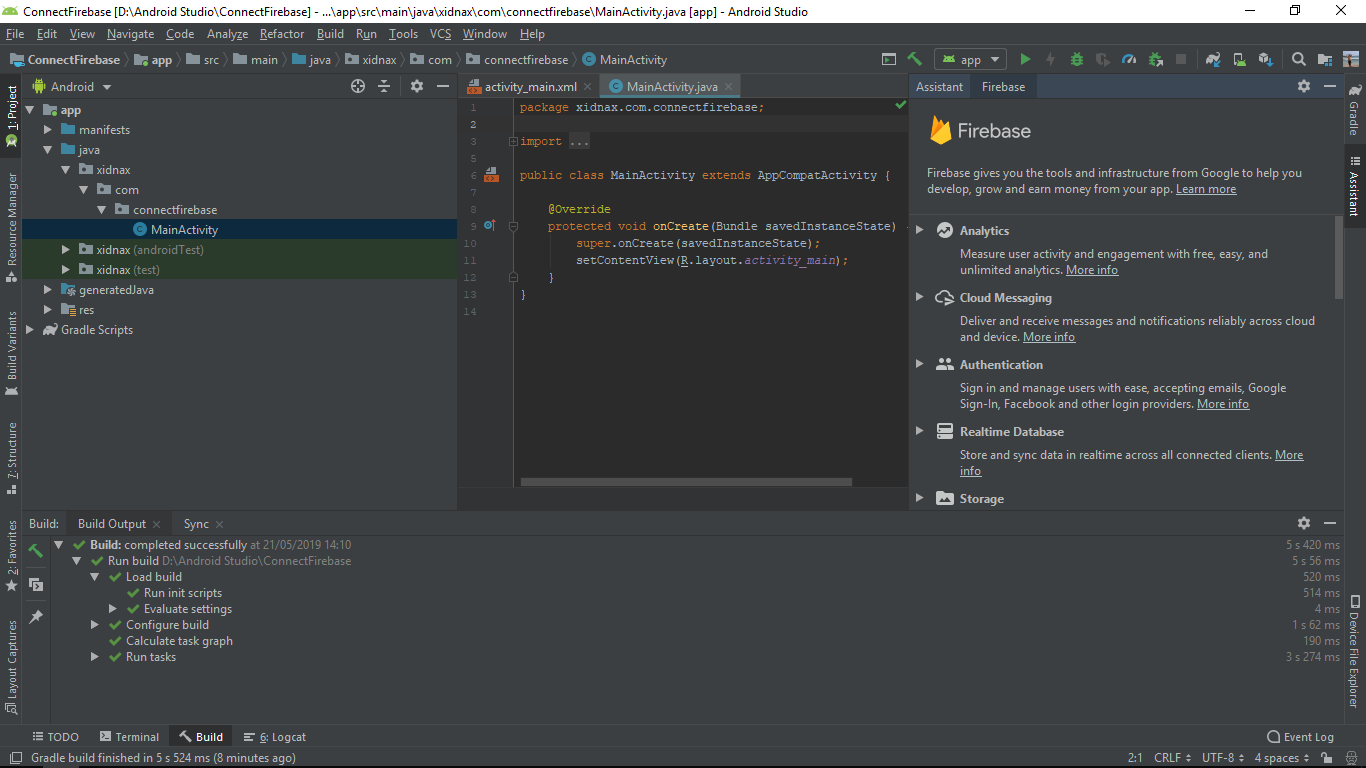Toggle the Z: Structure side panel
The image size is (1366, 768).
click(12, 458)
